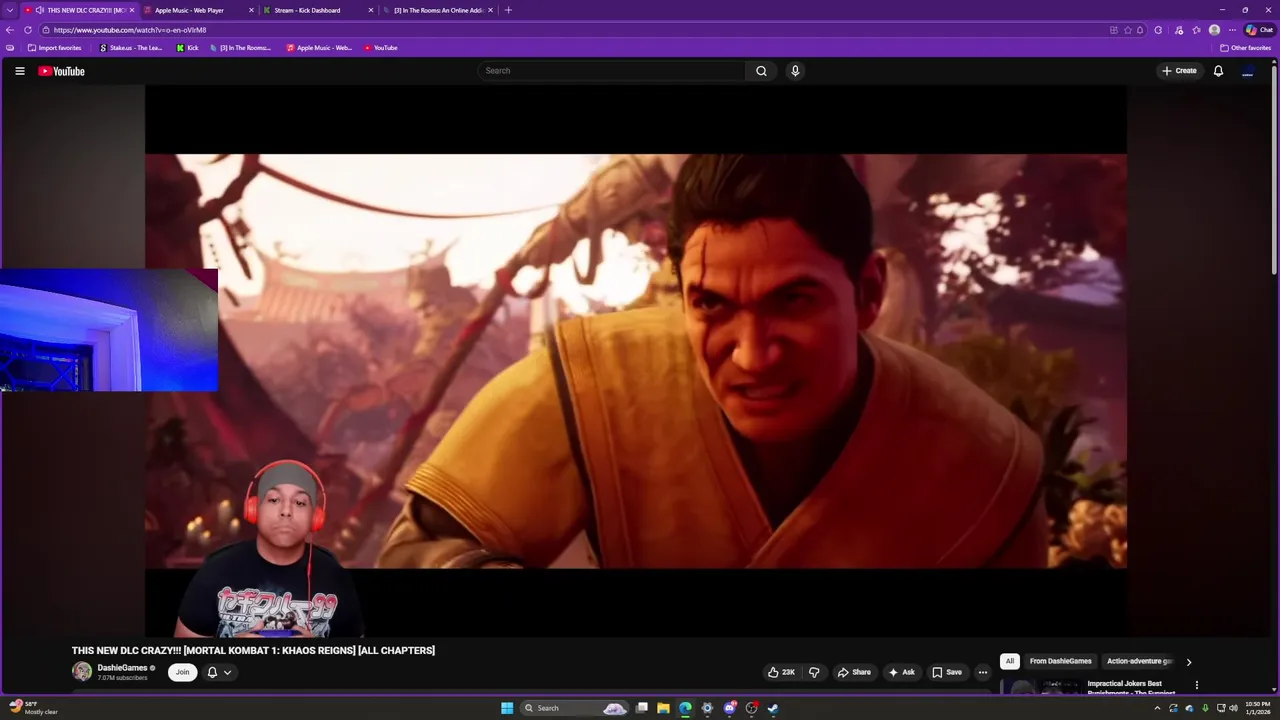
Task: Go back with the browser back arrow
Action: pyautogui.click(x=10, y=30)
